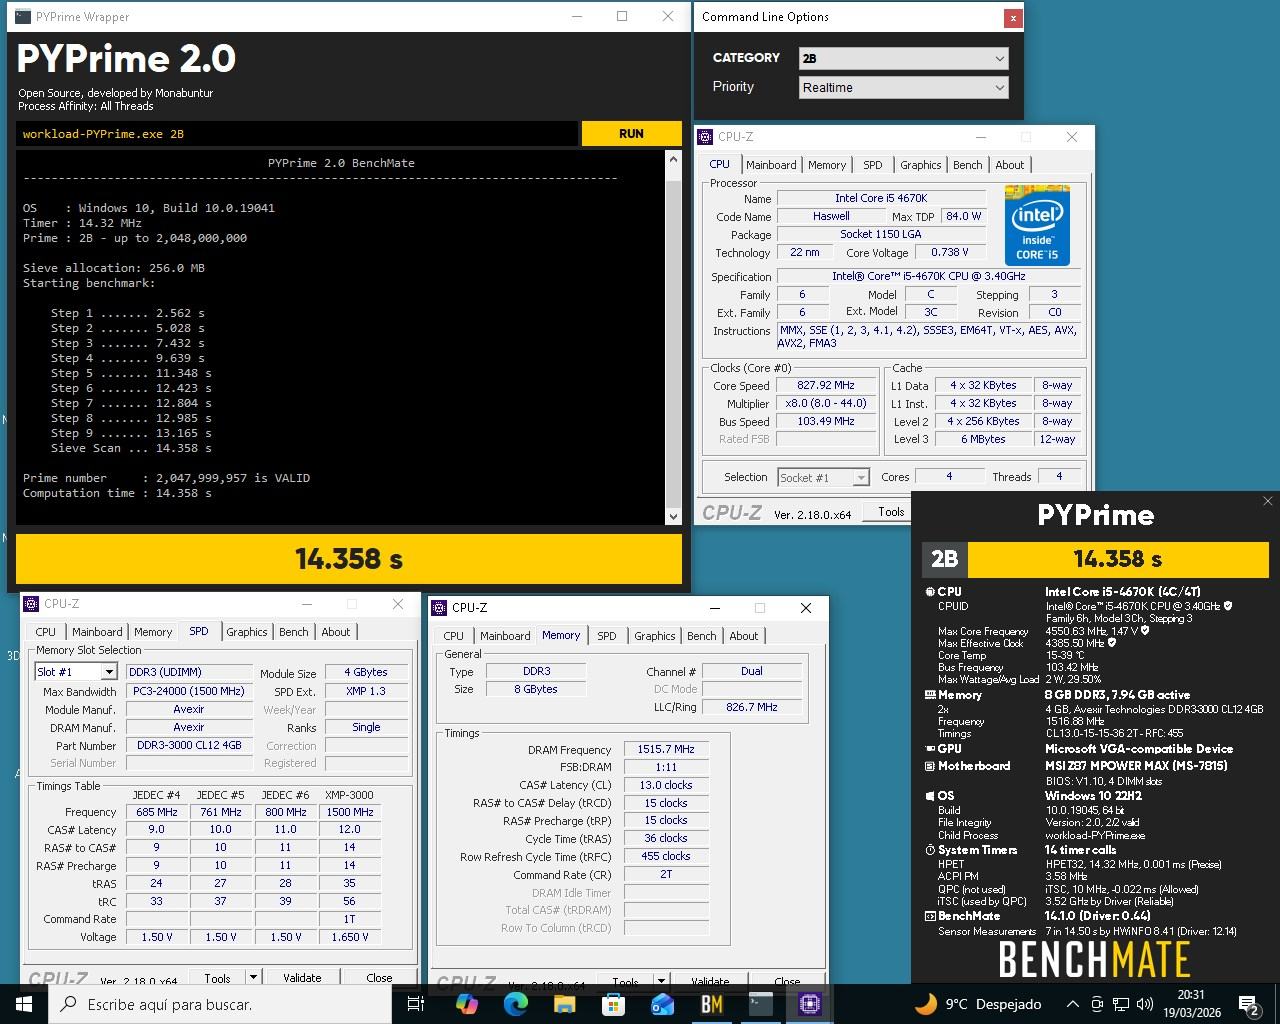Screen dimensions: 1280x1024
Task: Open the CATEGORY dropdown showing 2B
Action: coord(904,58)
